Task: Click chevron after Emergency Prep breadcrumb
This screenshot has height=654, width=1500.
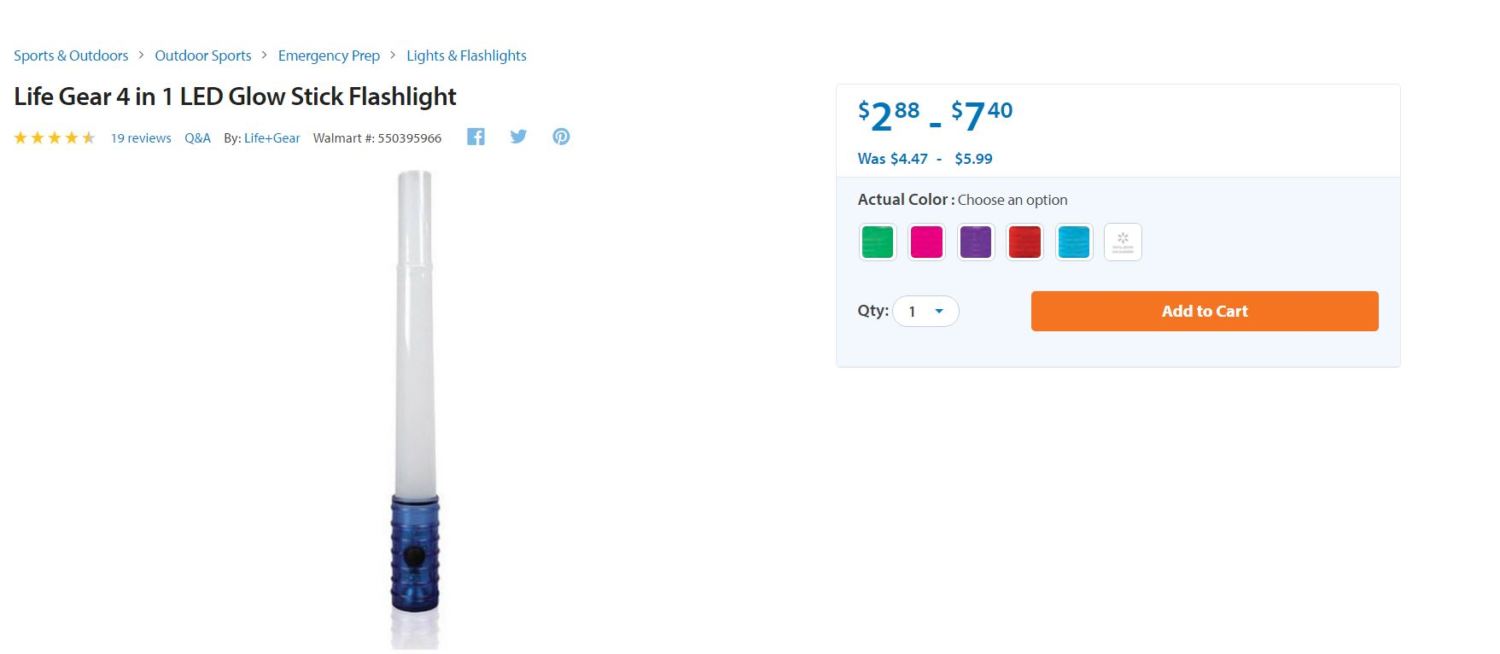Action: coord(394,55)
